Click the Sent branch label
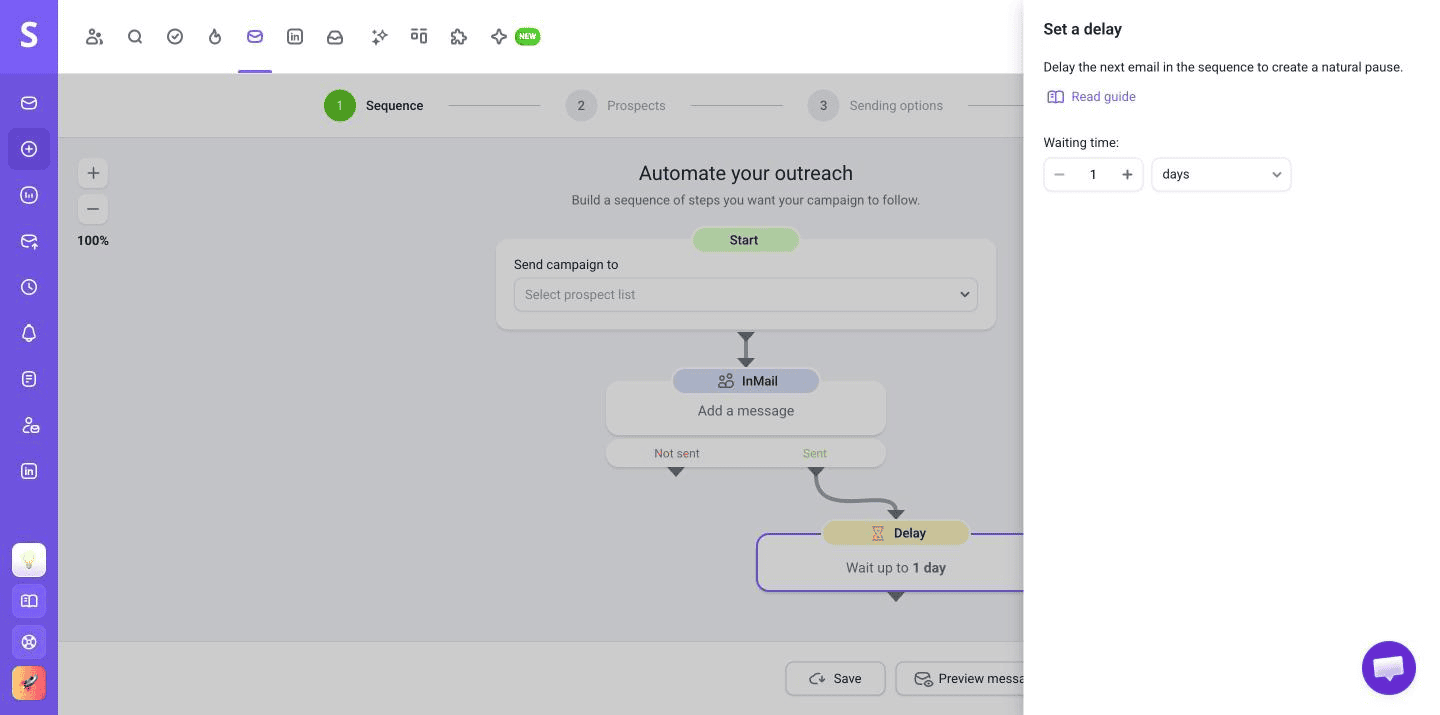The width and height of the screenshot is (1440, 715). 815,454
